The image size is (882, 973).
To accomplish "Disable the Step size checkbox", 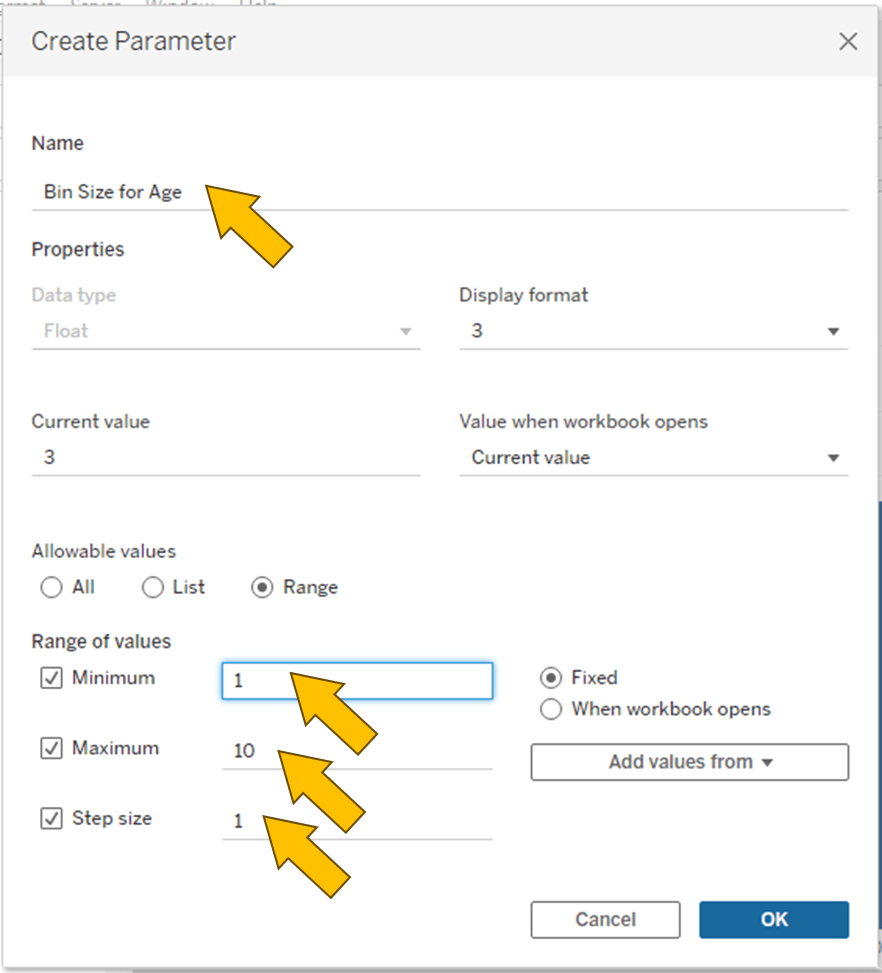I will (51, 819).
